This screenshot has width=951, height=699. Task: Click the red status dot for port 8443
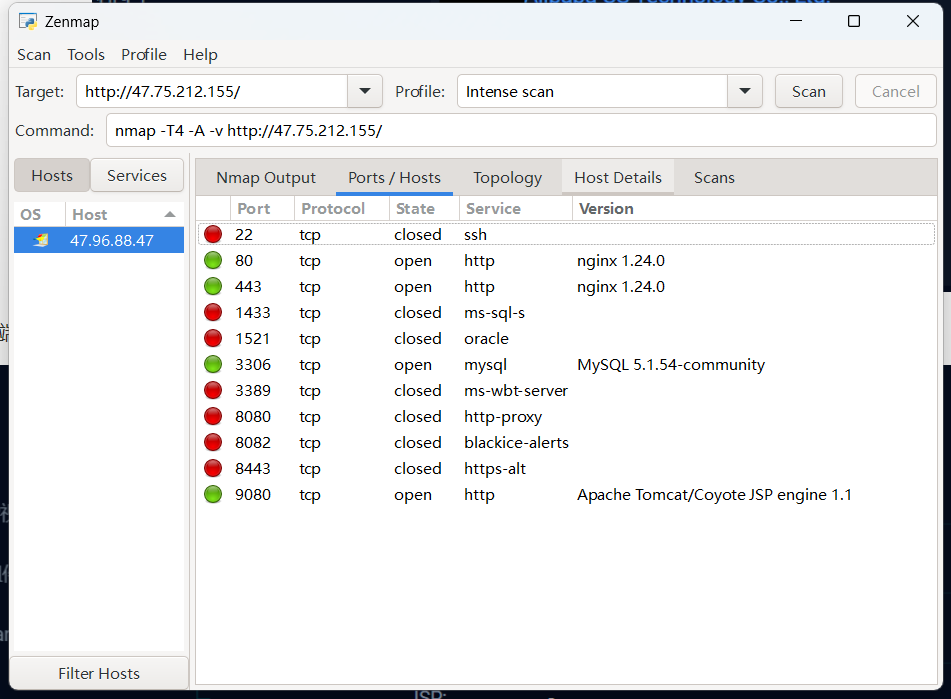213,469
